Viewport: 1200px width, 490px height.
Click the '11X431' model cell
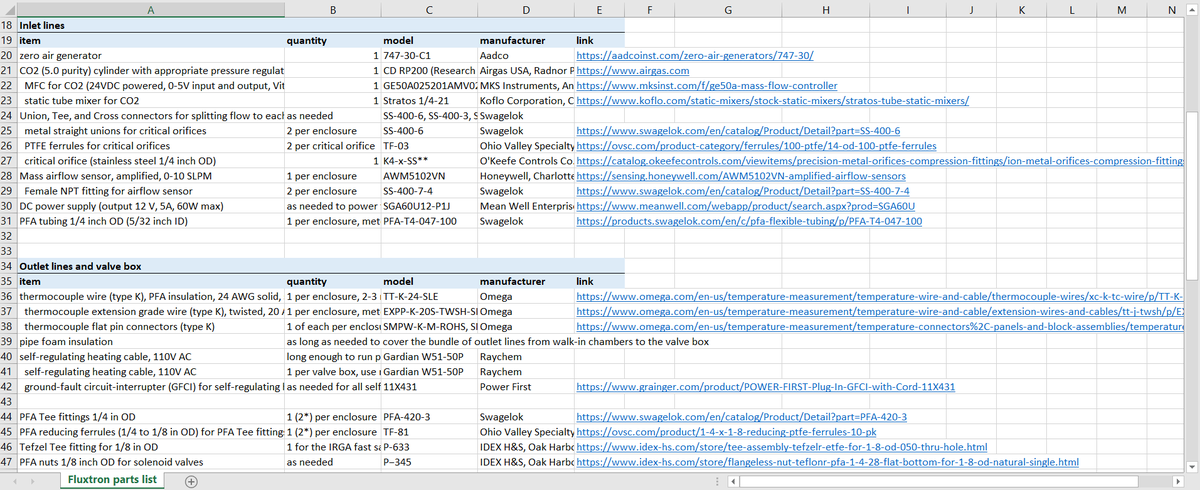429,387
